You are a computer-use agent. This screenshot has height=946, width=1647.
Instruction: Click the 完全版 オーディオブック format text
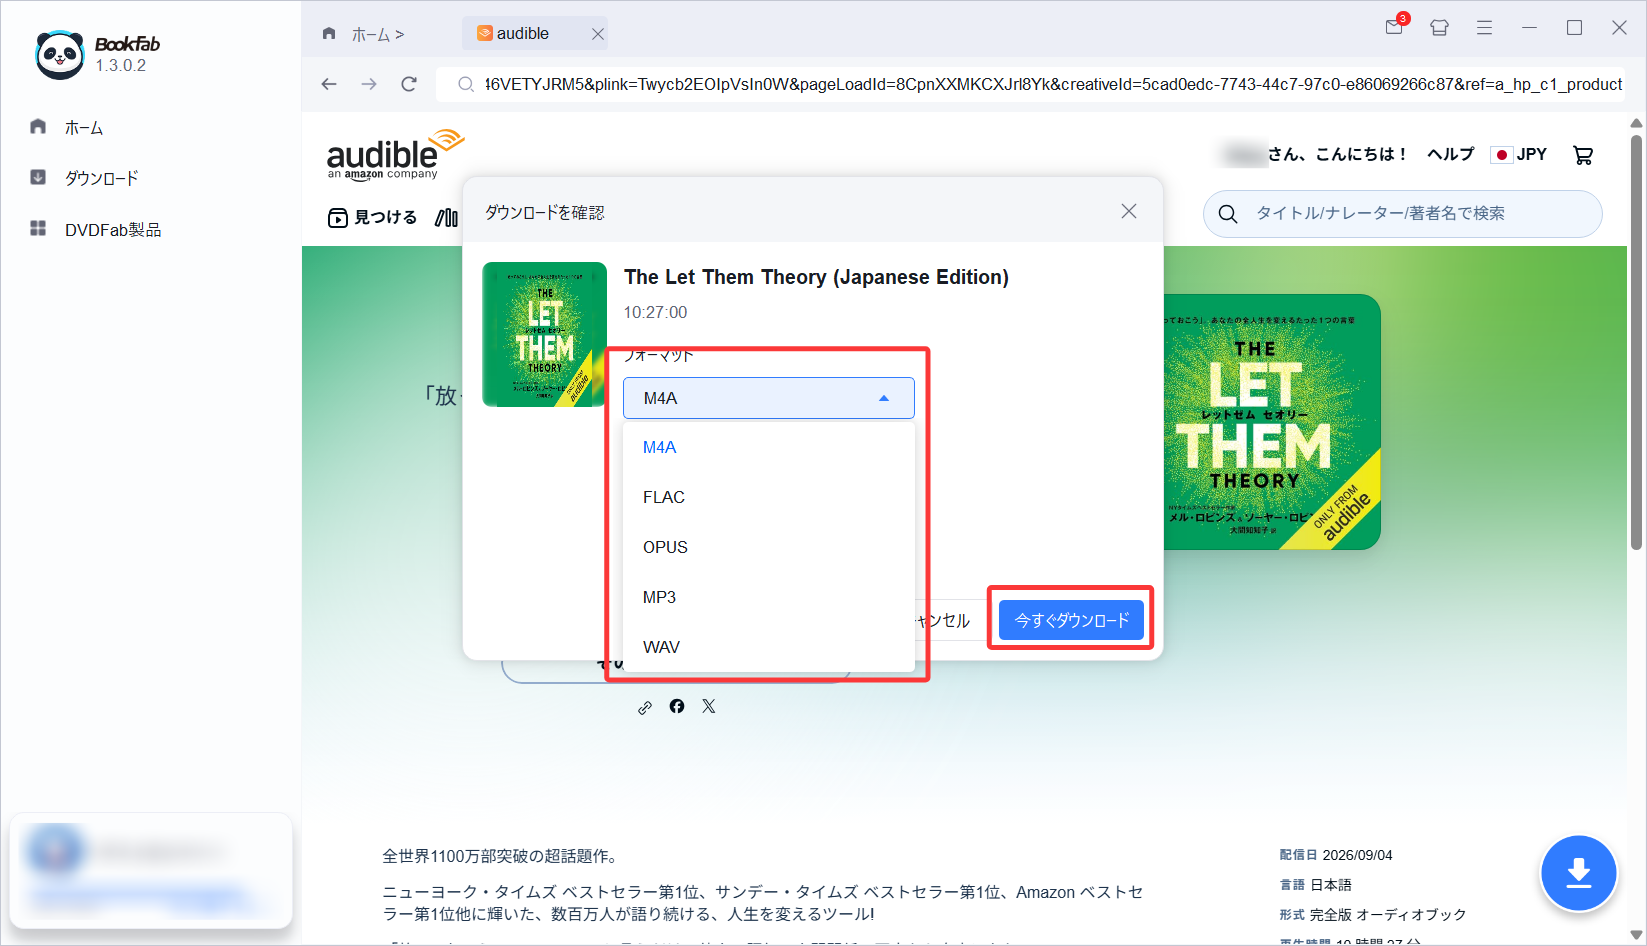tap(1388, 914)
